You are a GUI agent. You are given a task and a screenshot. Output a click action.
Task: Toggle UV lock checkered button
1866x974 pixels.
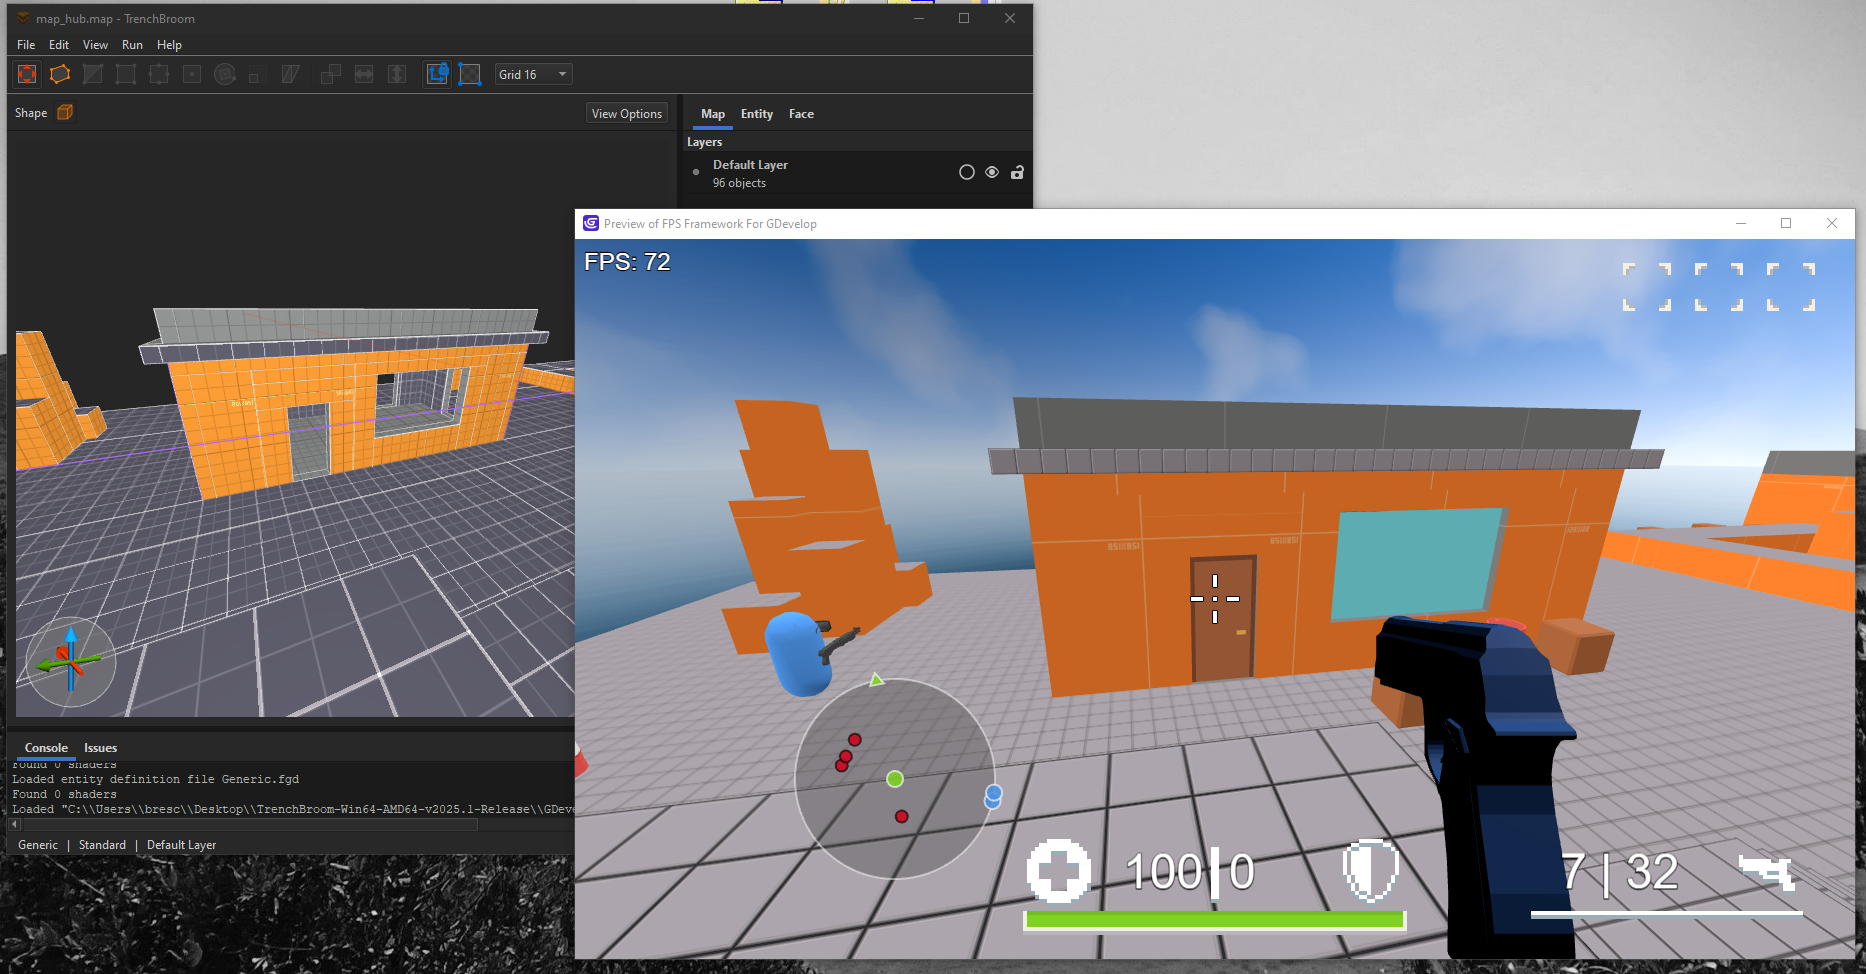tap(470, 74)
